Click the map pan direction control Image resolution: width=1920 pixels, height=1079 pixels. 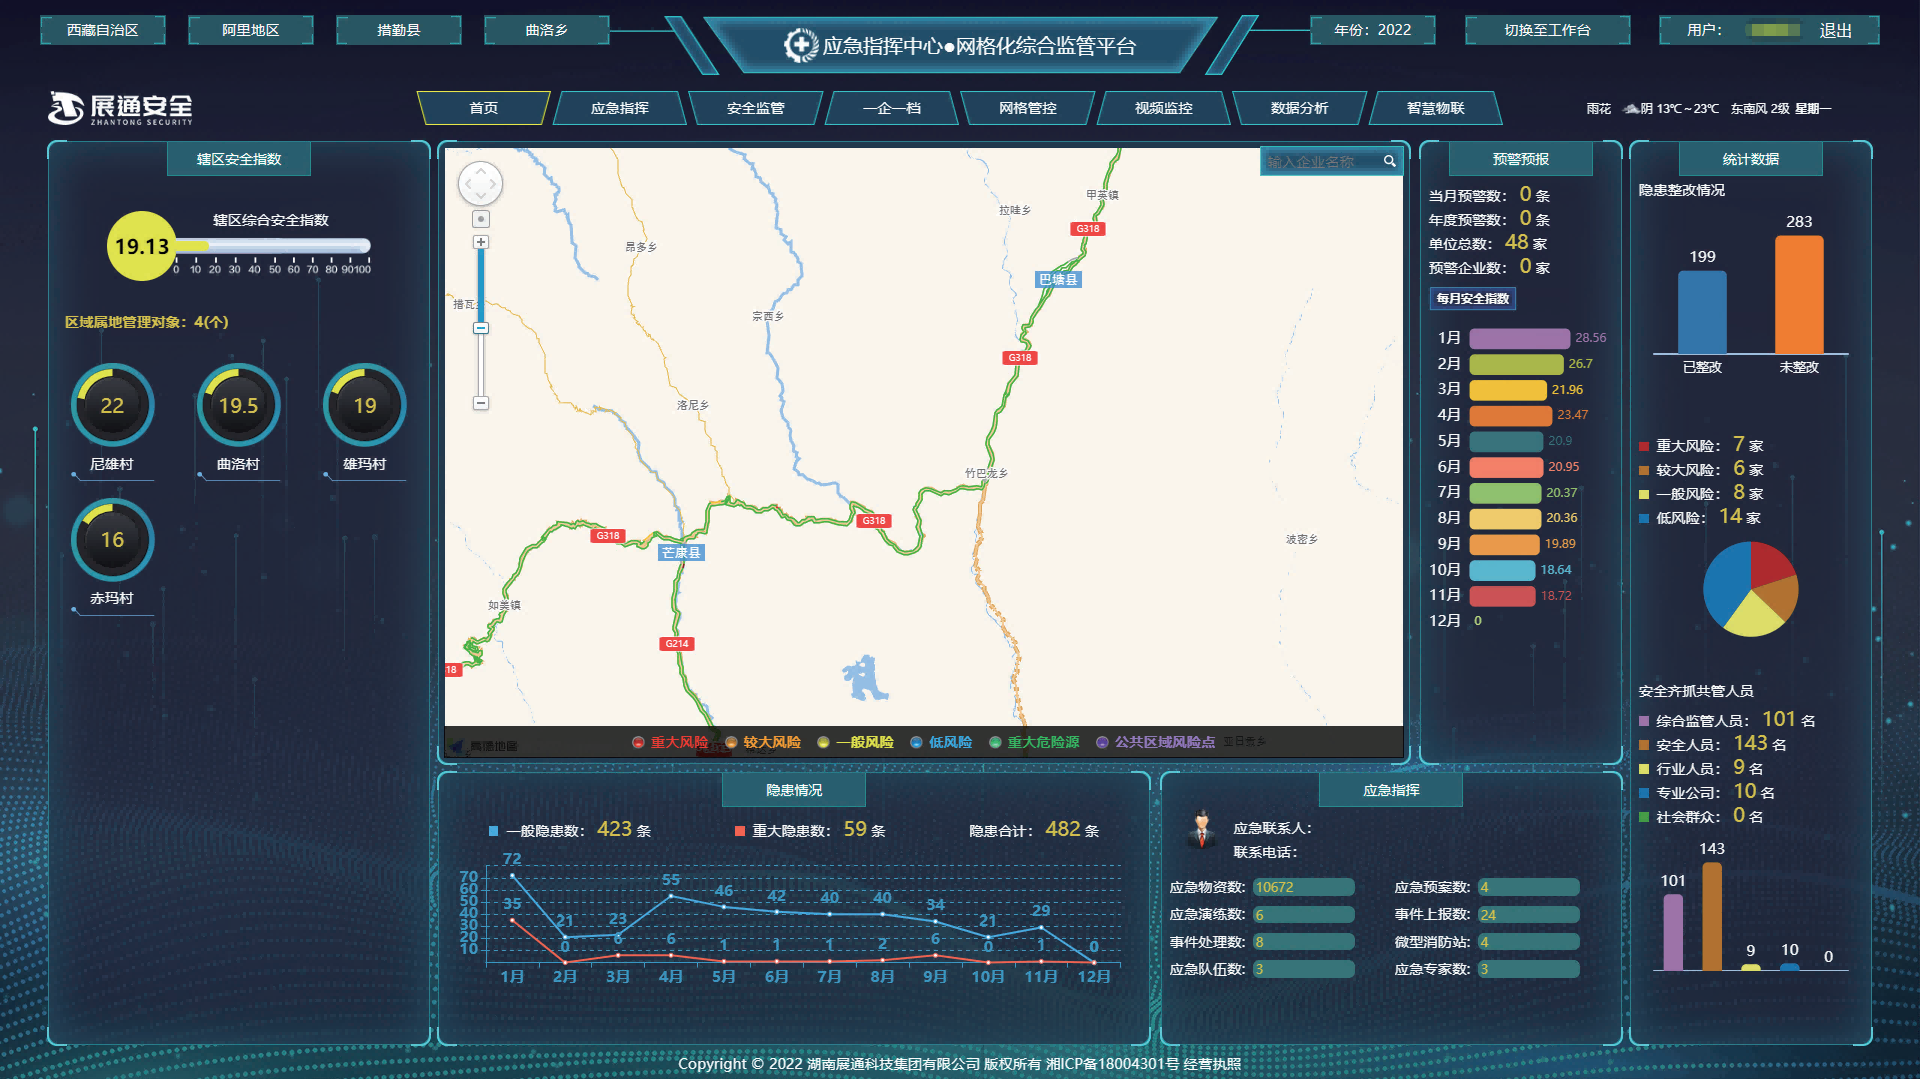pyautogui.click(x=480, y=183)
